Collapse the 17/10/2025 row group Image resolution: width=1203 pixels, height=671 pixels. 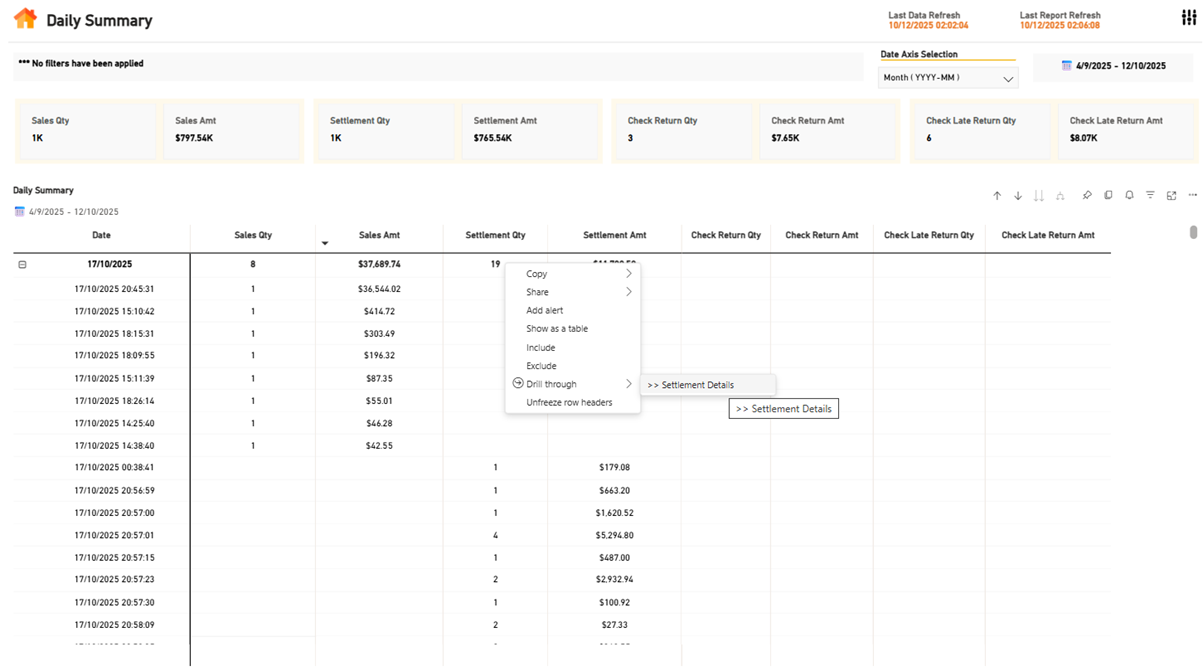coord(22,265)
